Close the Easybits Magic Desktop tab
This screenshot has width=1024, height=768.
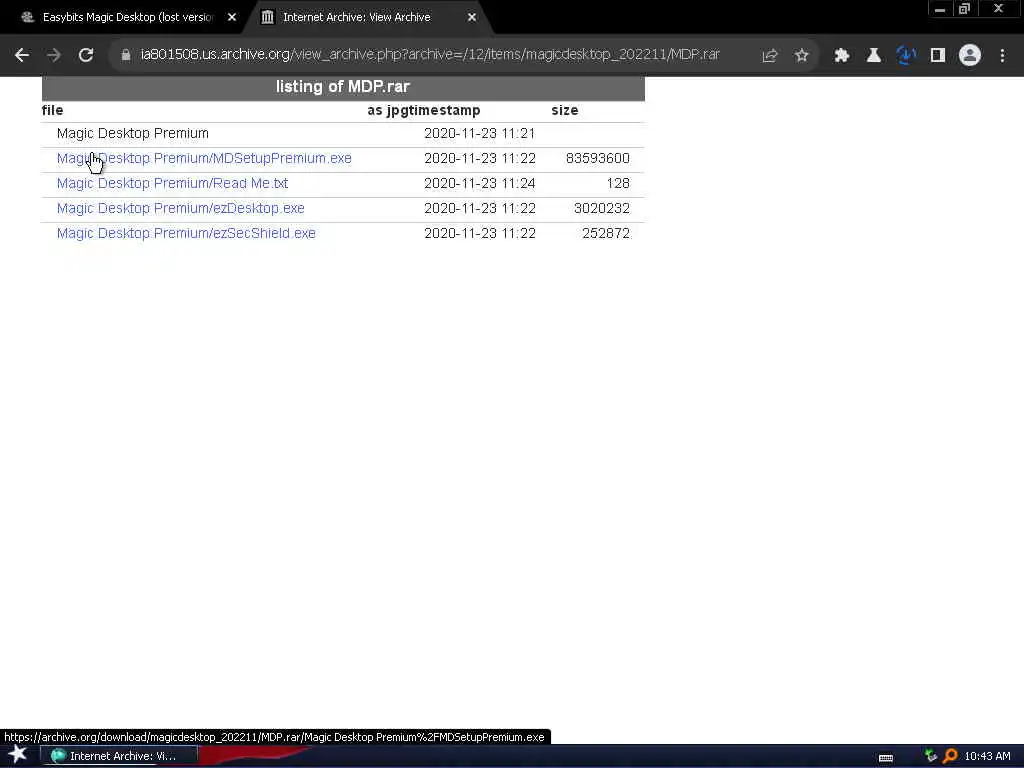(x=232, y=18)
